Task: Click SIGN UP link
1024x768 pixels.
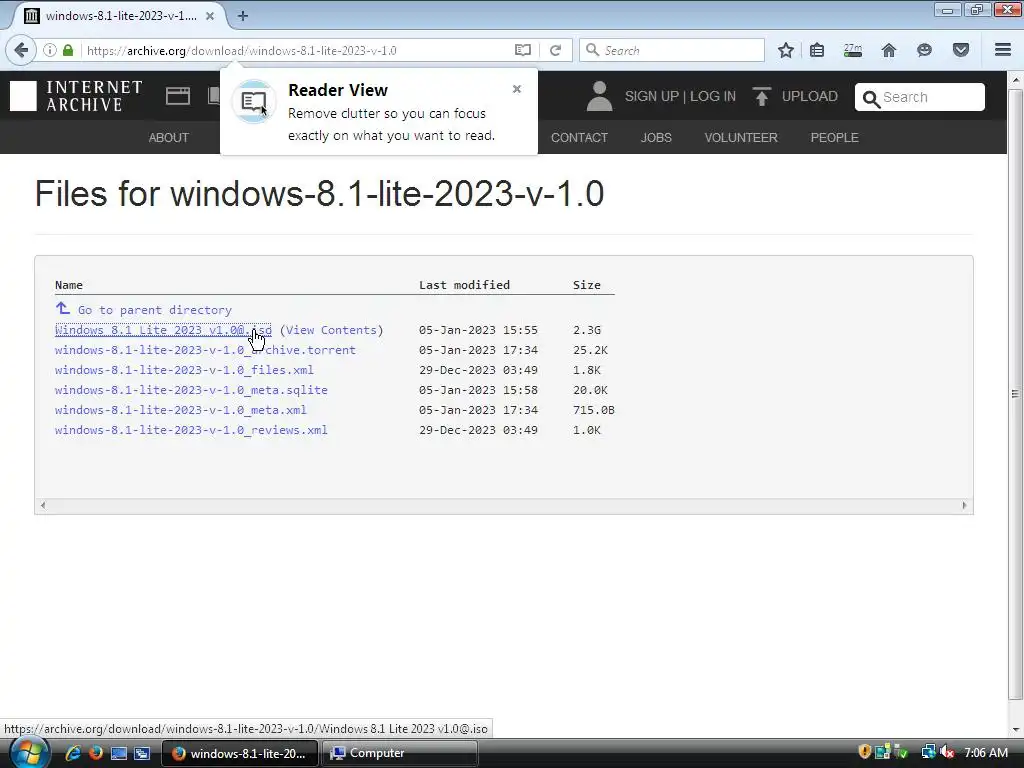Action: [651, 97]
